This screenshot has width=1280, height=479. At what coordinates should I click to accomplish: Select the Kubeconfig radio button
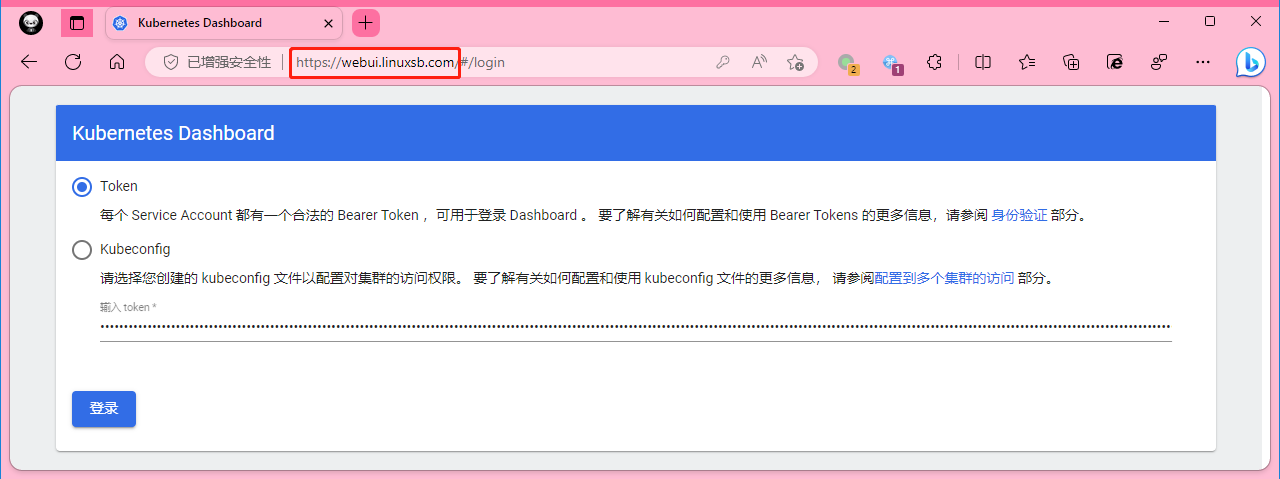pyautogui.click(x=82, y=250)
